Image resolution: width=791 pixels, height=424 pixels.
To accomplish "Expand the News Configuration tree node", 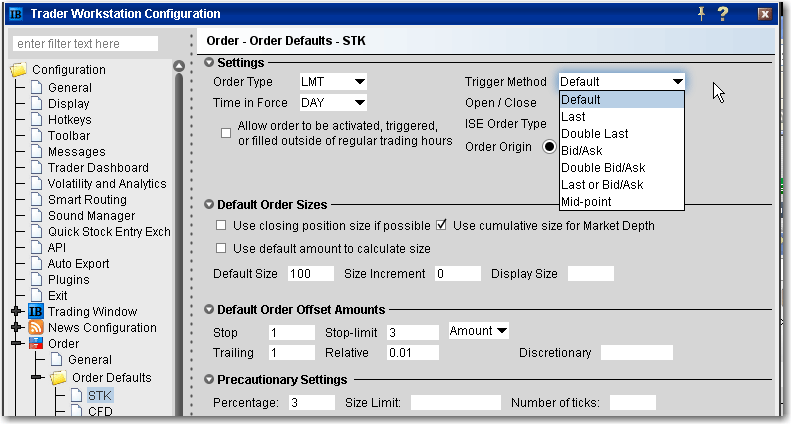I will tap(17, 328).
